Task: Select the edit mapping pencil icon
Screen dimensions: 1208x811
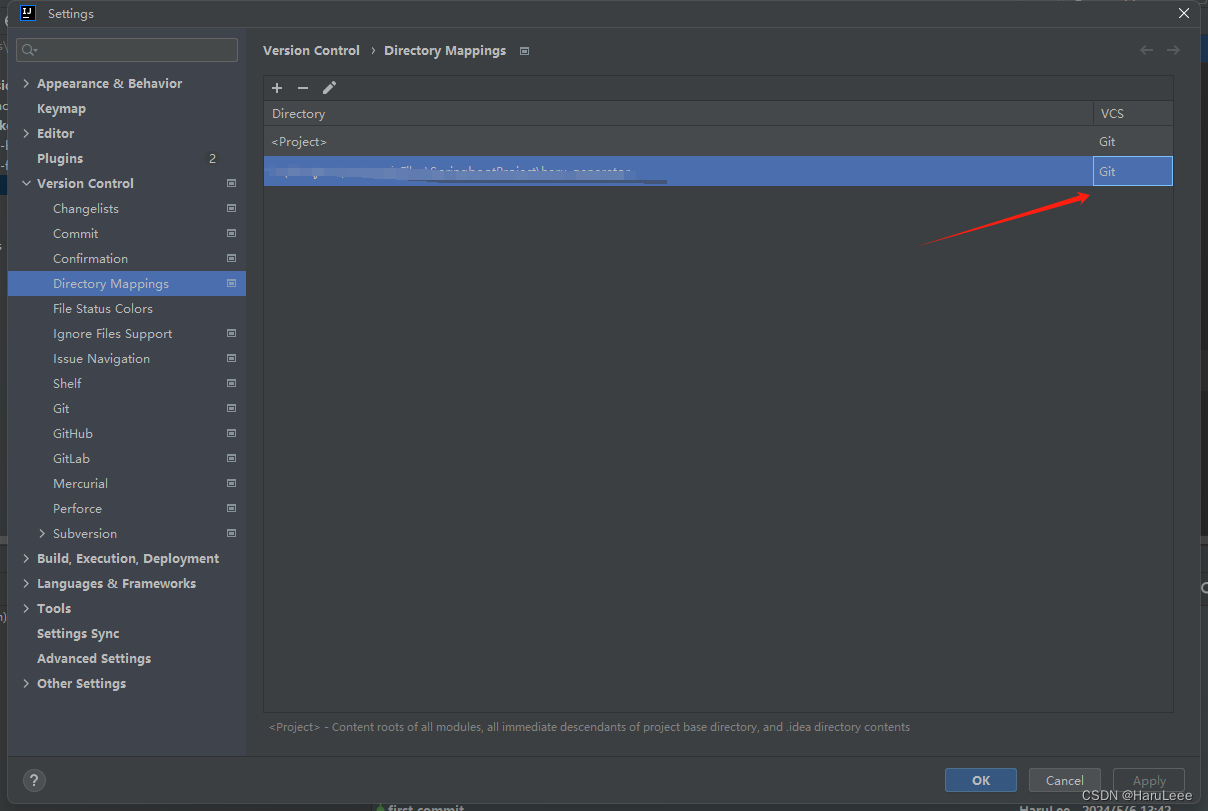Action: tap(329, 88)
